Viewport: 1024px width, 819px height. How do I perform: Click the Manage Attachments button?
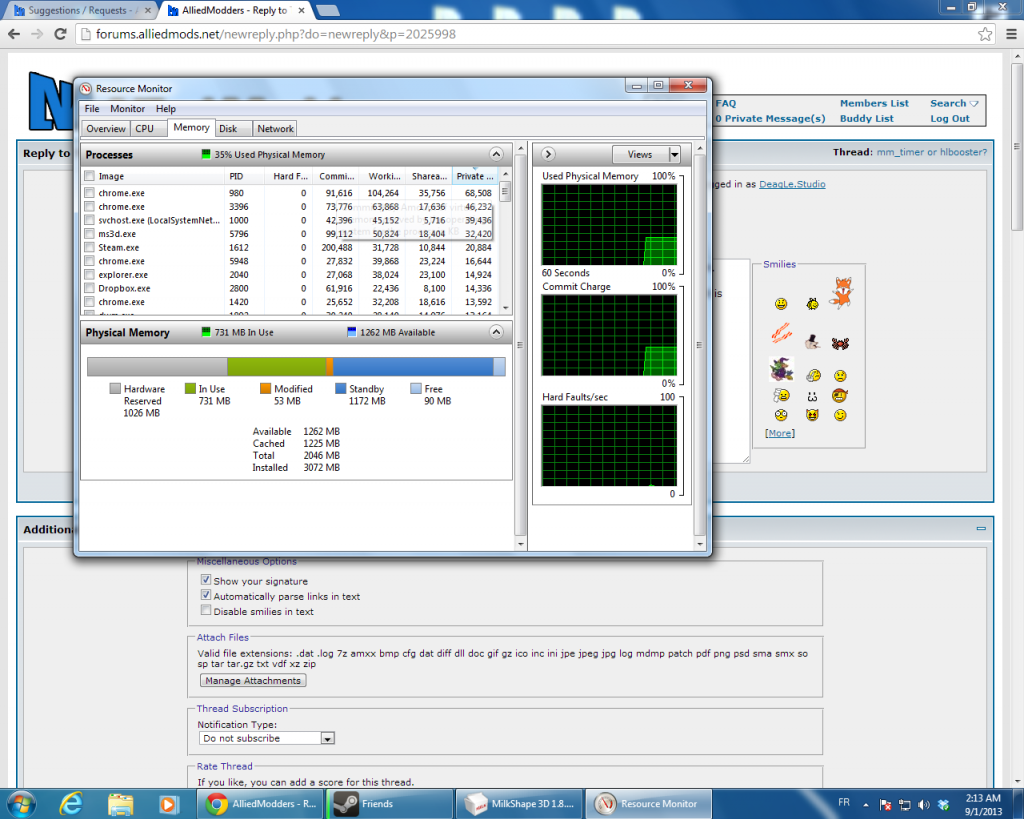pyautogui.click(x=253, y=681)
